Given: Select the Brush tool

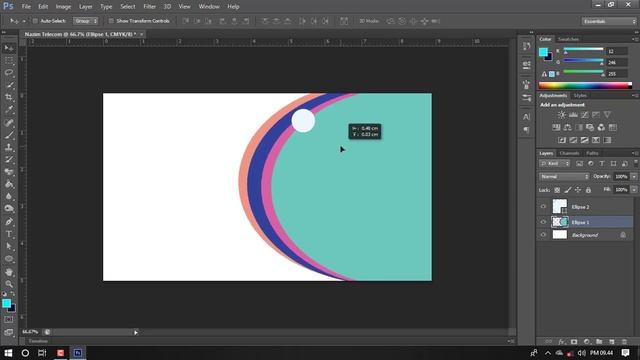Looking at the screenshot, I should (9, 135).
